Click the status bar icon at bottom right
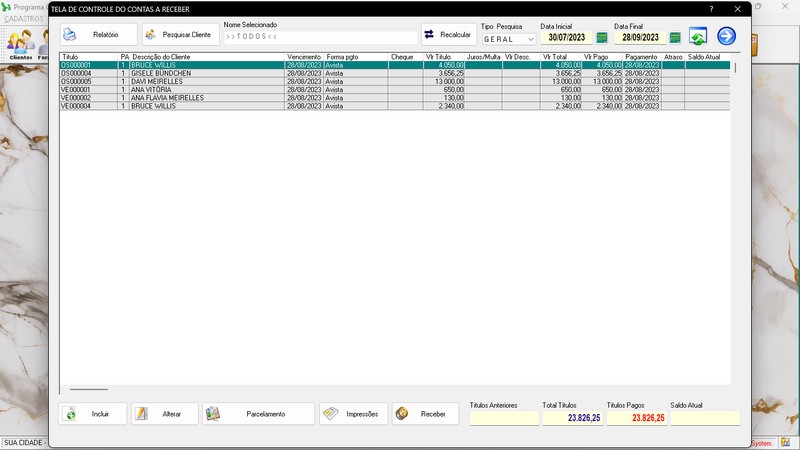Image resolution: width=800 pixels, height=450 pixels. (785, 443)
